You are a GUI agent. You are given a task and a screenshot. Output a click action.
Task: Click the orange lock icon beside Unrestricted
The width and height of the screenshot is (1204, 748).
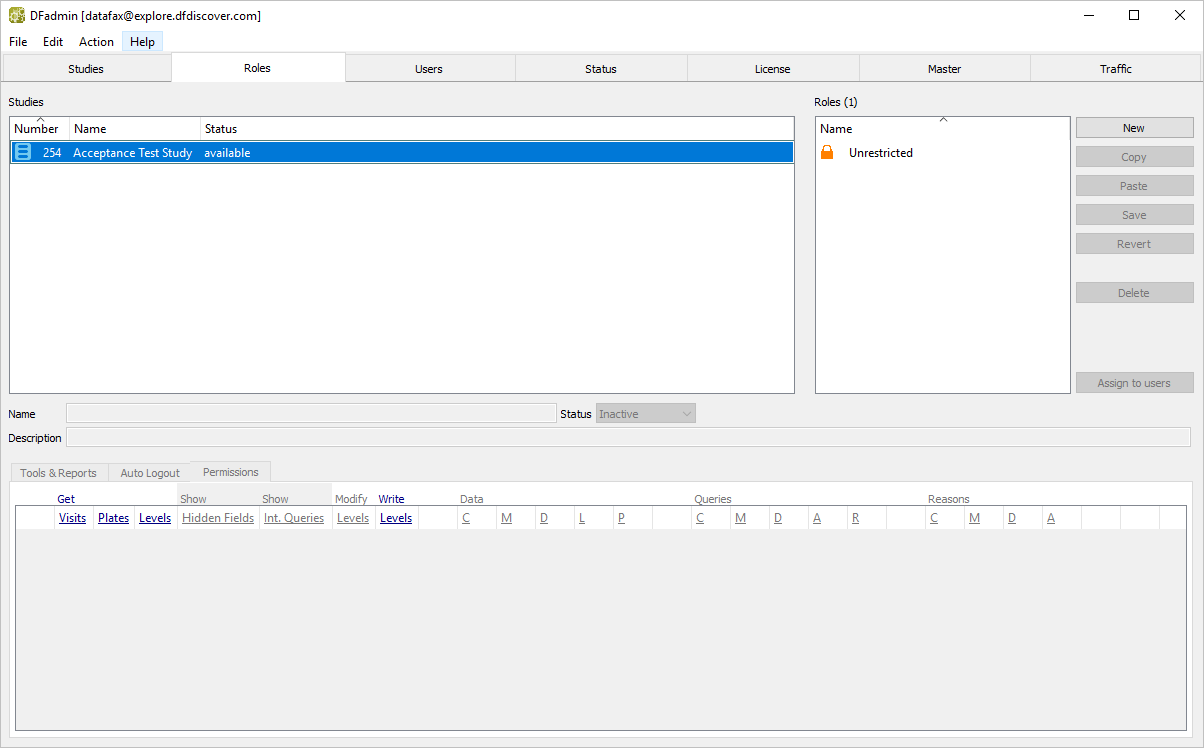pos(827,153)
